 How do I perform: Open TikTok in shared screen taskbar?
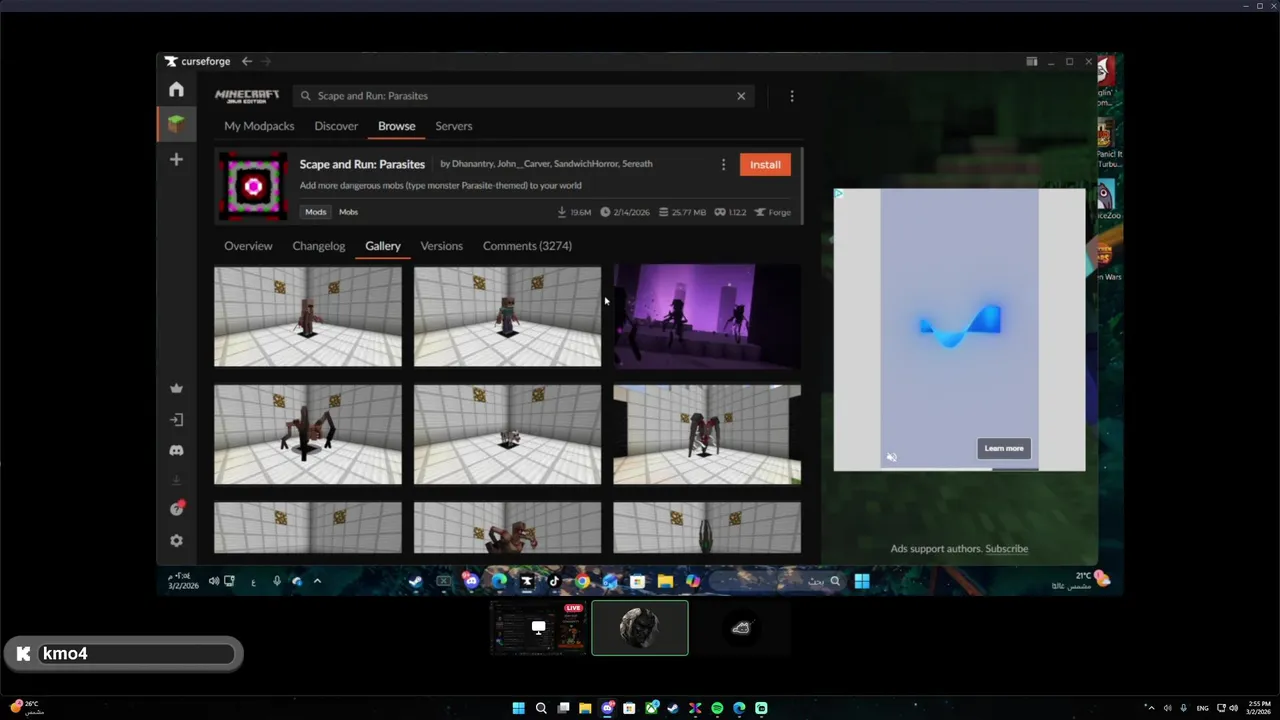coord(554,581)
